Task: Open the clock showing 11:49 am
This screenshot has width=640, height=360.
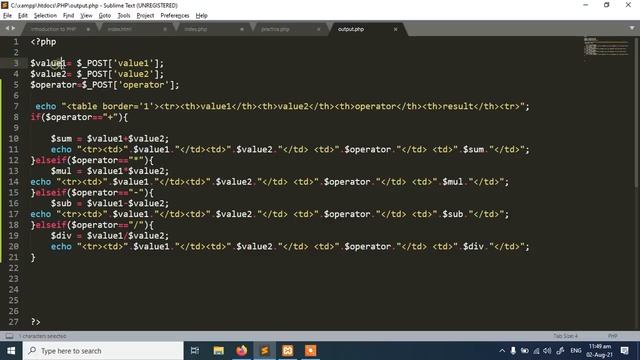Action: pyautogui.click(x=600, y=351)
